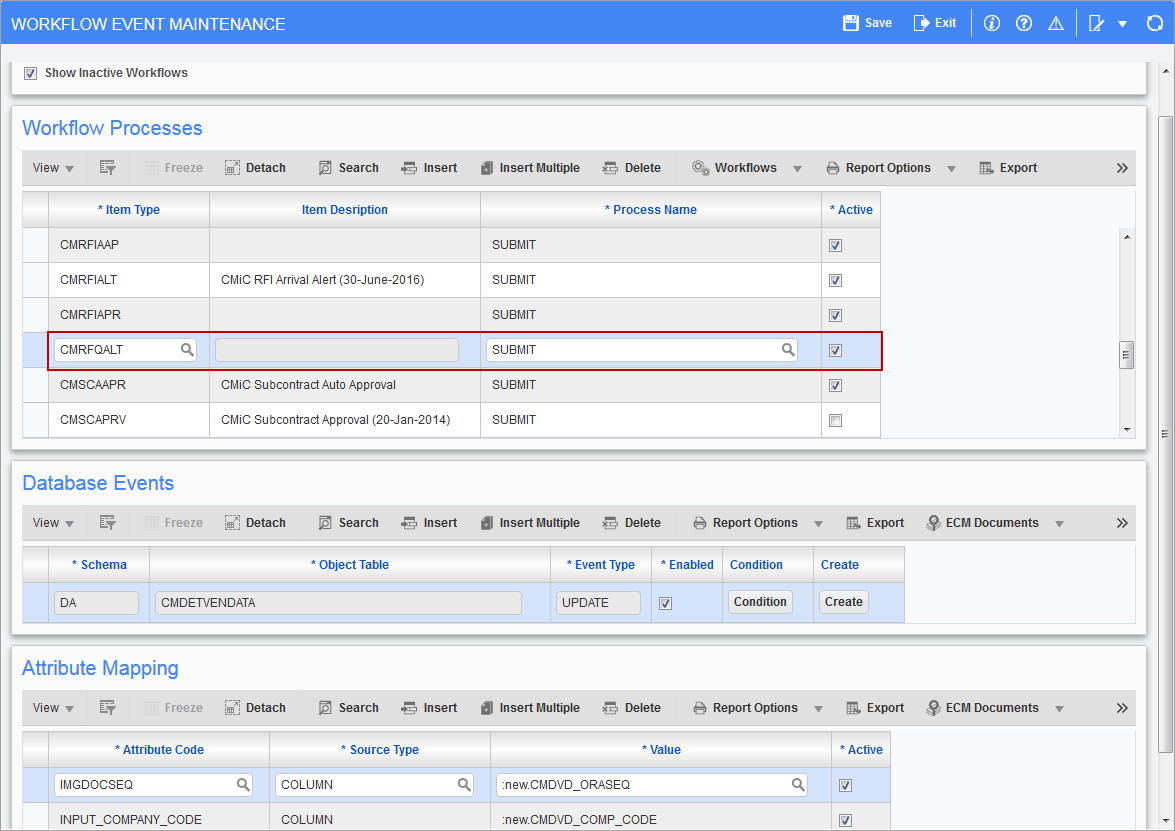Open View menu in Workflow Processes
Image resolution: width=1175 pixels, height=831 pixels.
click(x=52, y=168)
